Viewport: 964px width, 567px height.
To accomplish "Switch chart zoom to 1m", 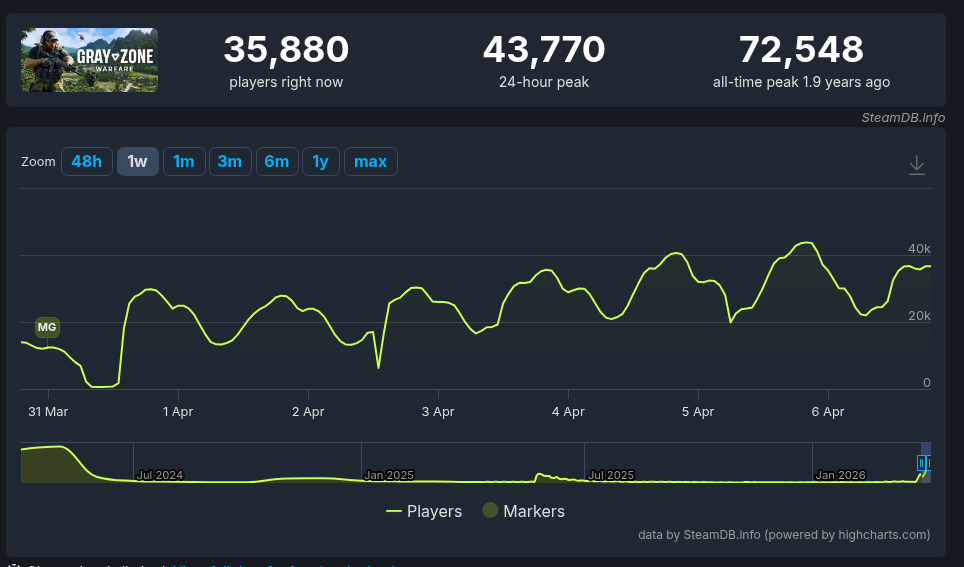I will click(184, 162).
